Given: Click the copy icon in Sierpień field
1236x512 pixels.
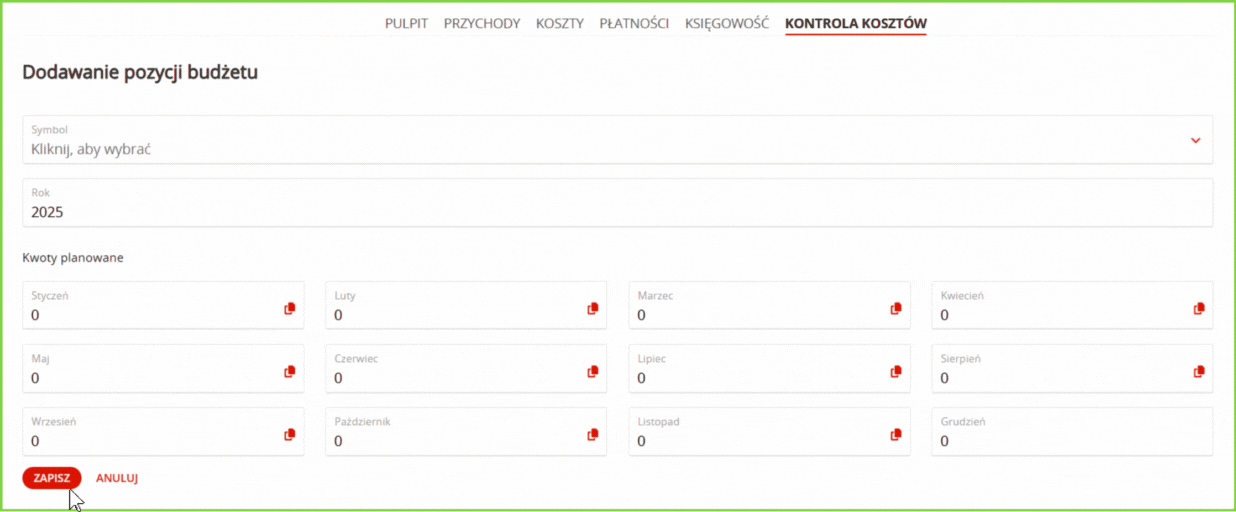Looking at the screenshot, I should (x=1199, y=372).
